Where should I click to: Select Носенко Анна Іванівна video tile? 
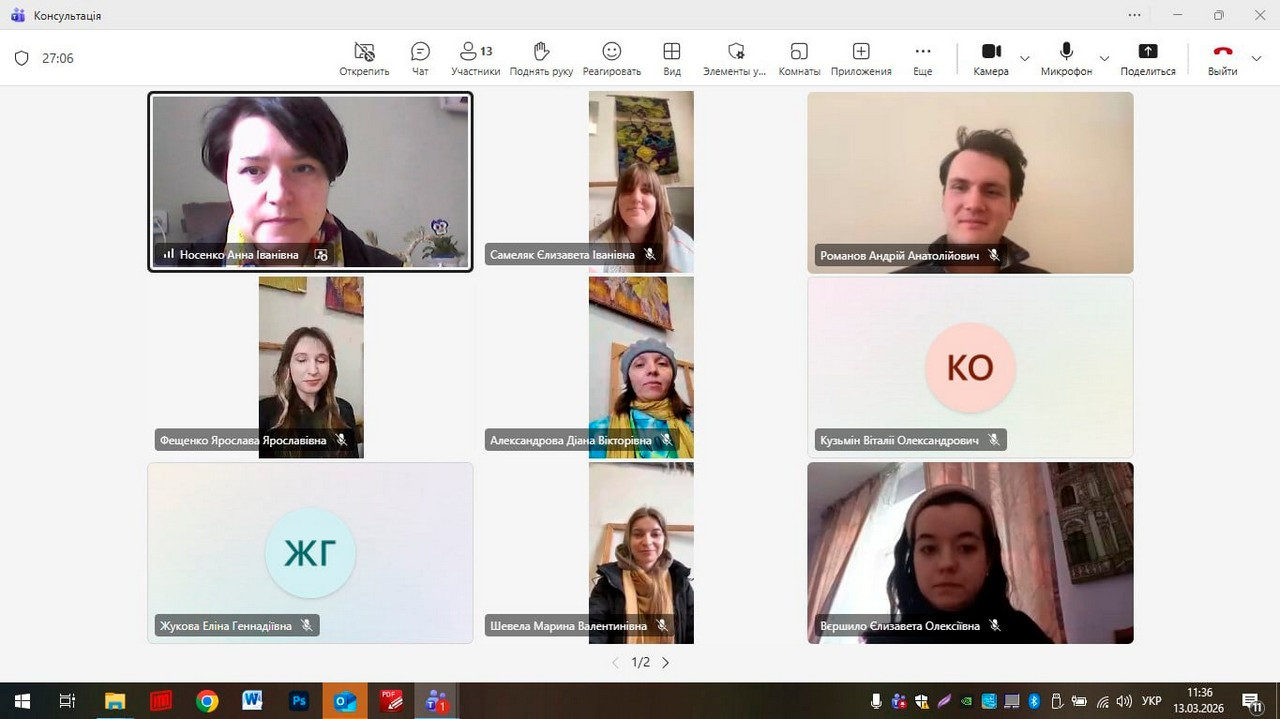tap(310, 181)
